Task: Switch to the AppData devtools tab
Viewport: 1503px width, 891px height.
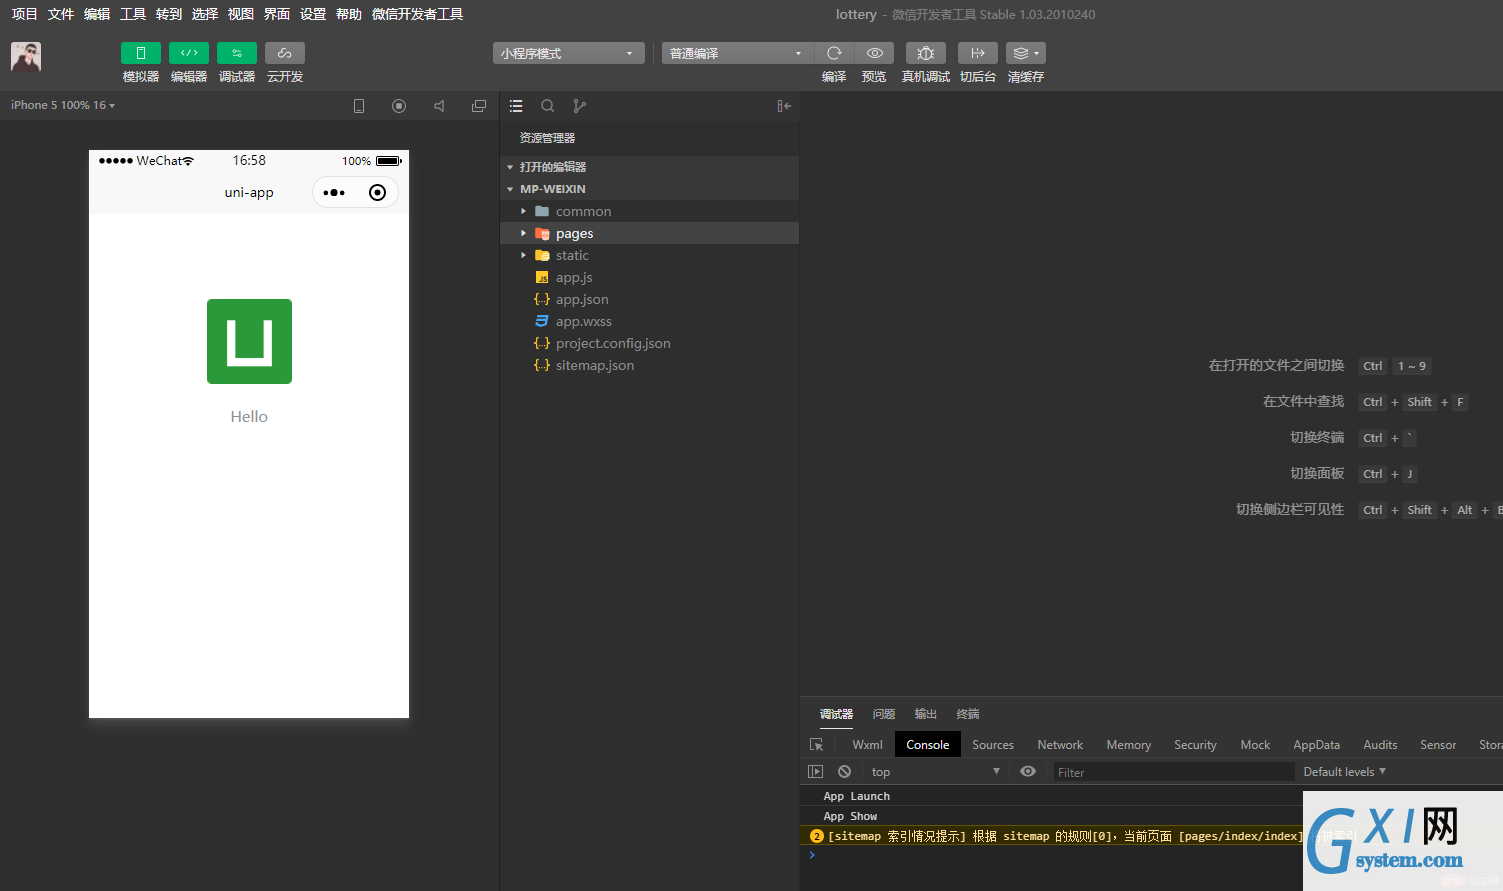Action: point(1316,745)
